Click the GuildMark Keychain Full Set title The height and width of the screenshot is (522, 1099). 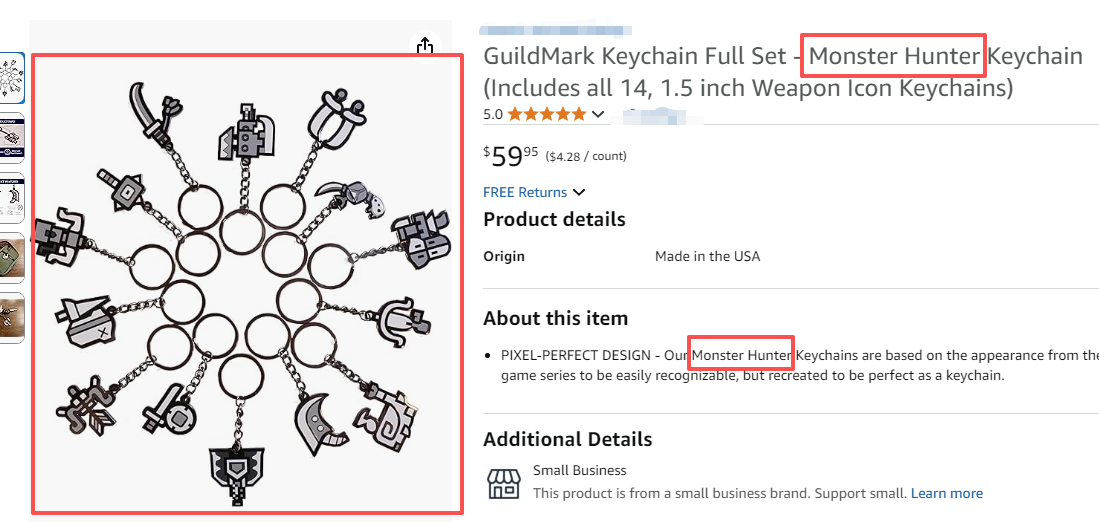tap(640, 56)
